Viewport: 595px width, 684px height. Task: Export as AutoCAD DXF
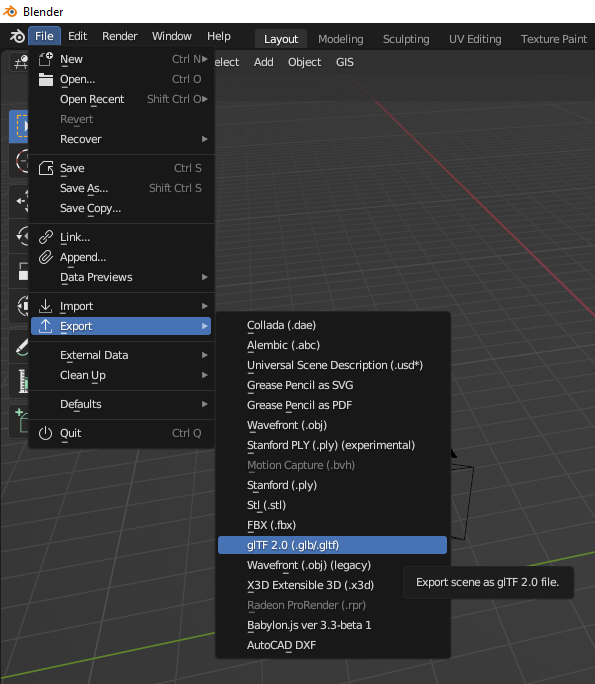pyautogui.click(x=332, y=645)
